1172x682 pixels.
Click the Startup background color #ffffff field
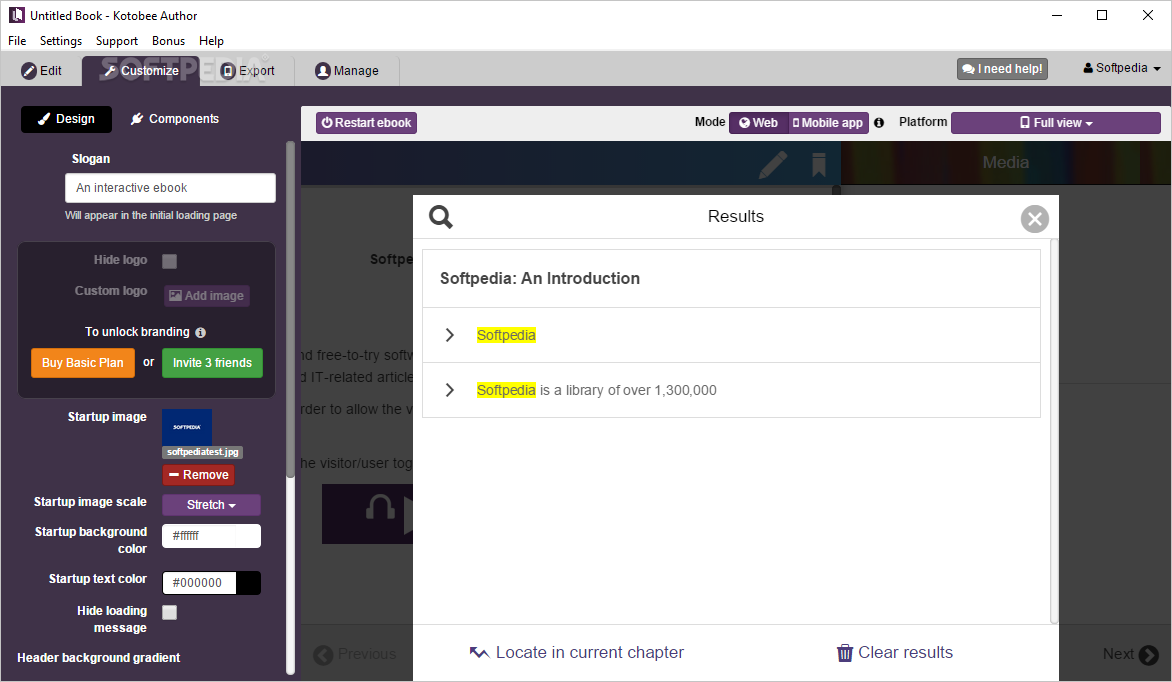199,536
